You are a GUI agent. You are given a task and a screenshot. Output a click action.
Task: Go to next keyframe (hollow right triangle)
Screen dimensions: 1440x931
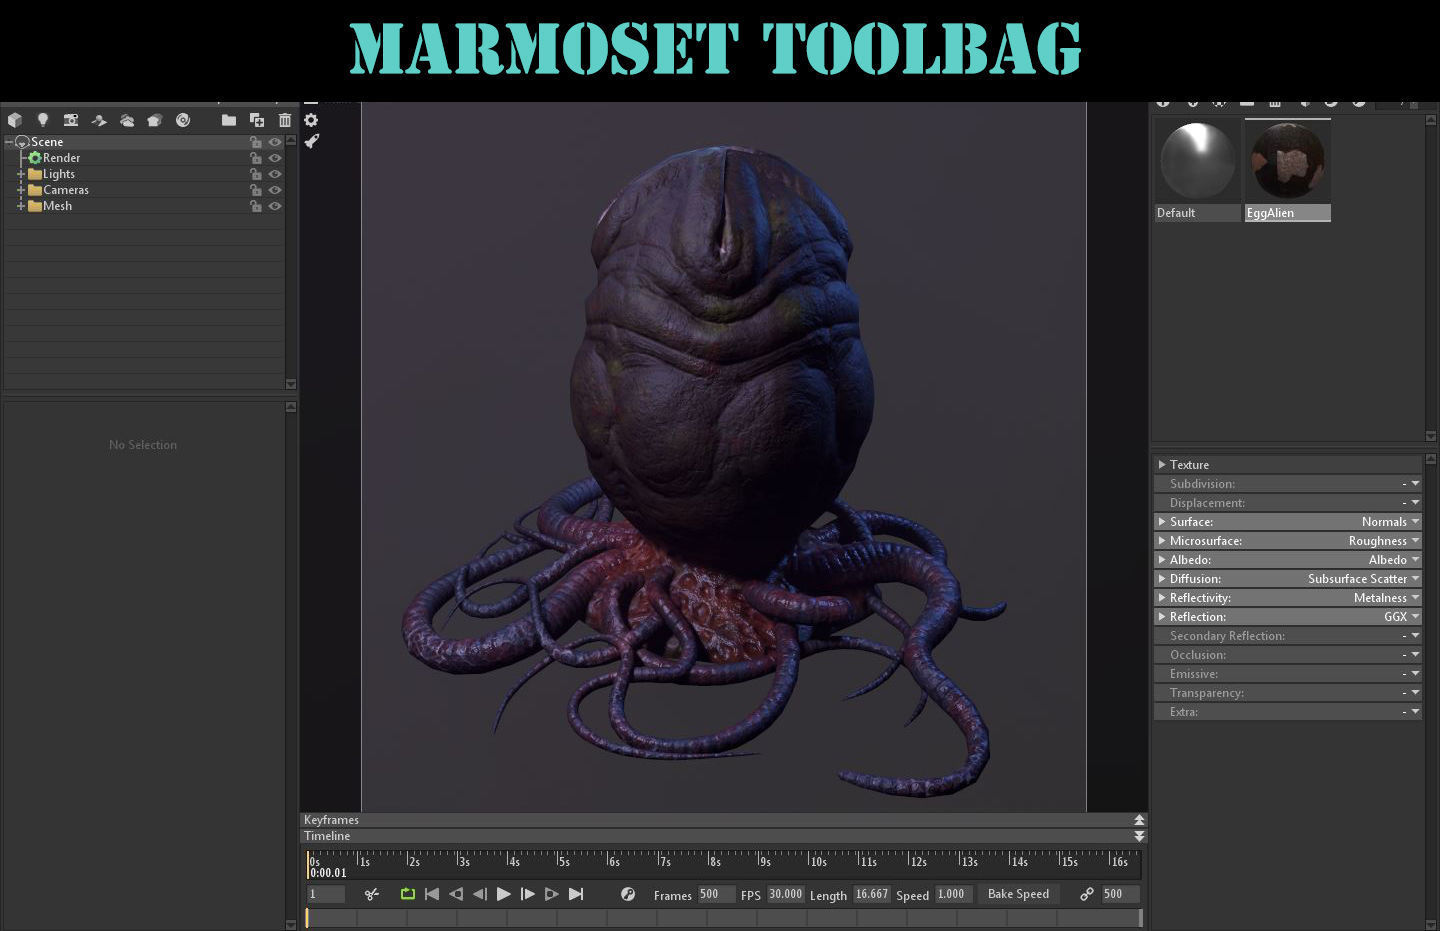pyautogui.click(x=552, y=894)
